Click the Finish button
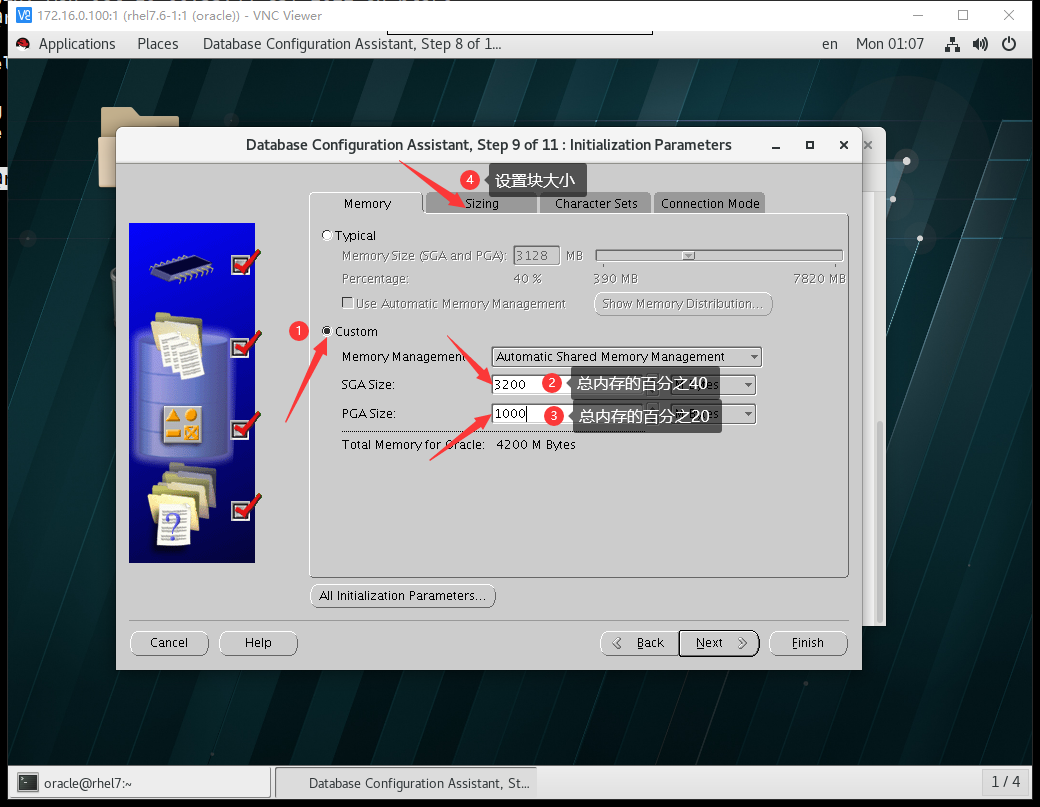 pyautogui.click(x=808, y=643)
